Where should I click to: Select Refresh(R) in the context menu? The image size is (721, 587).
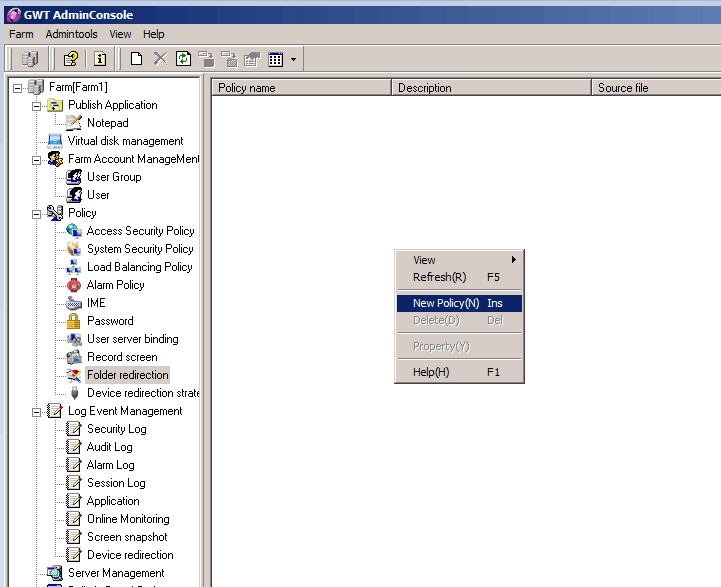(x=440, y=277)
